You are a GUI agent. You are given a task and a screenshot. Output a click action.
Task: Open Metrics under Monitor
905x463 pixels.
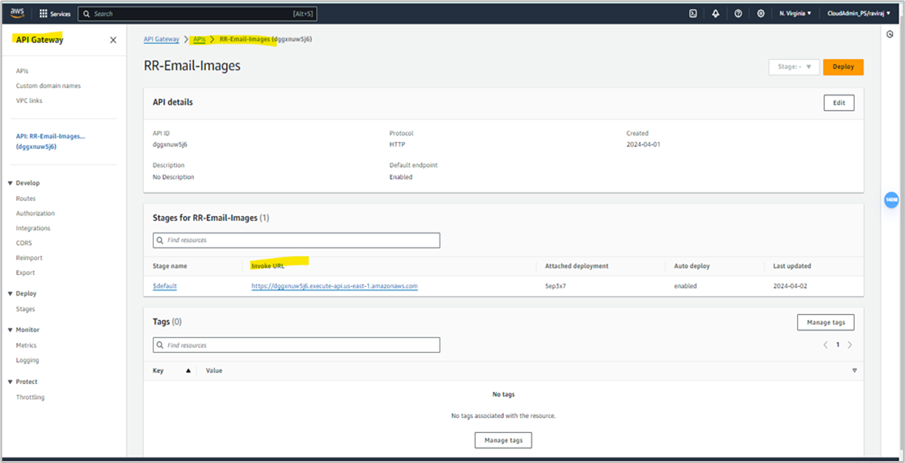click(x=26, y=345)
